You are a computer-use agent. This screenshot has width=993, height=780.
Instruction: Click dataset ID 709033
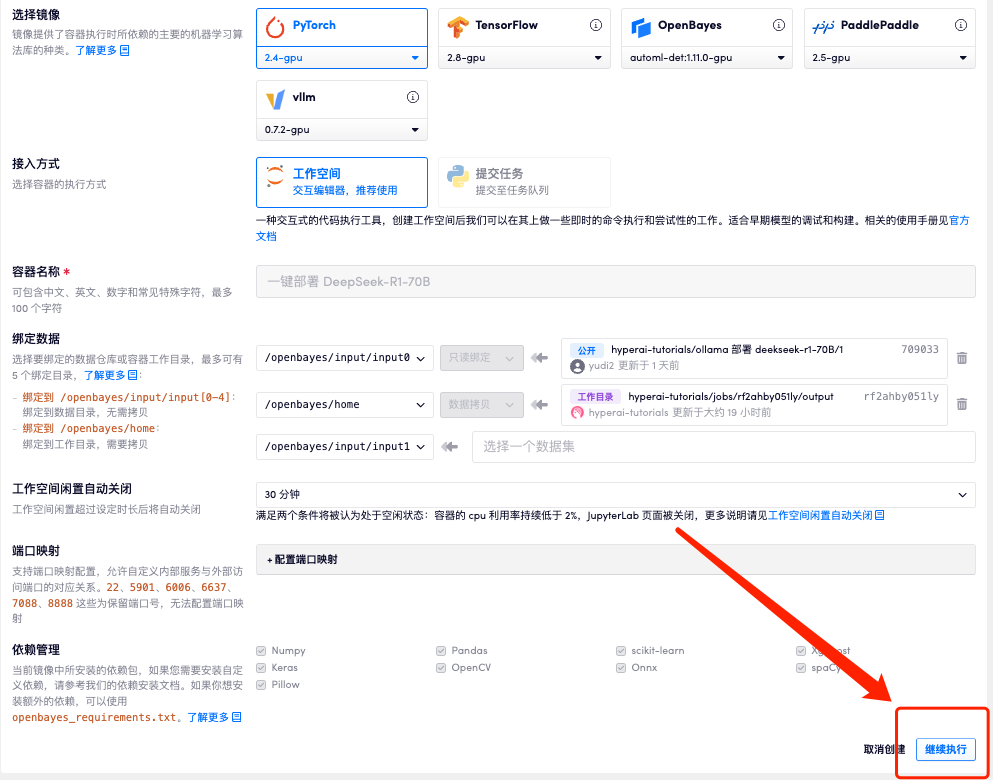point(920,349)
